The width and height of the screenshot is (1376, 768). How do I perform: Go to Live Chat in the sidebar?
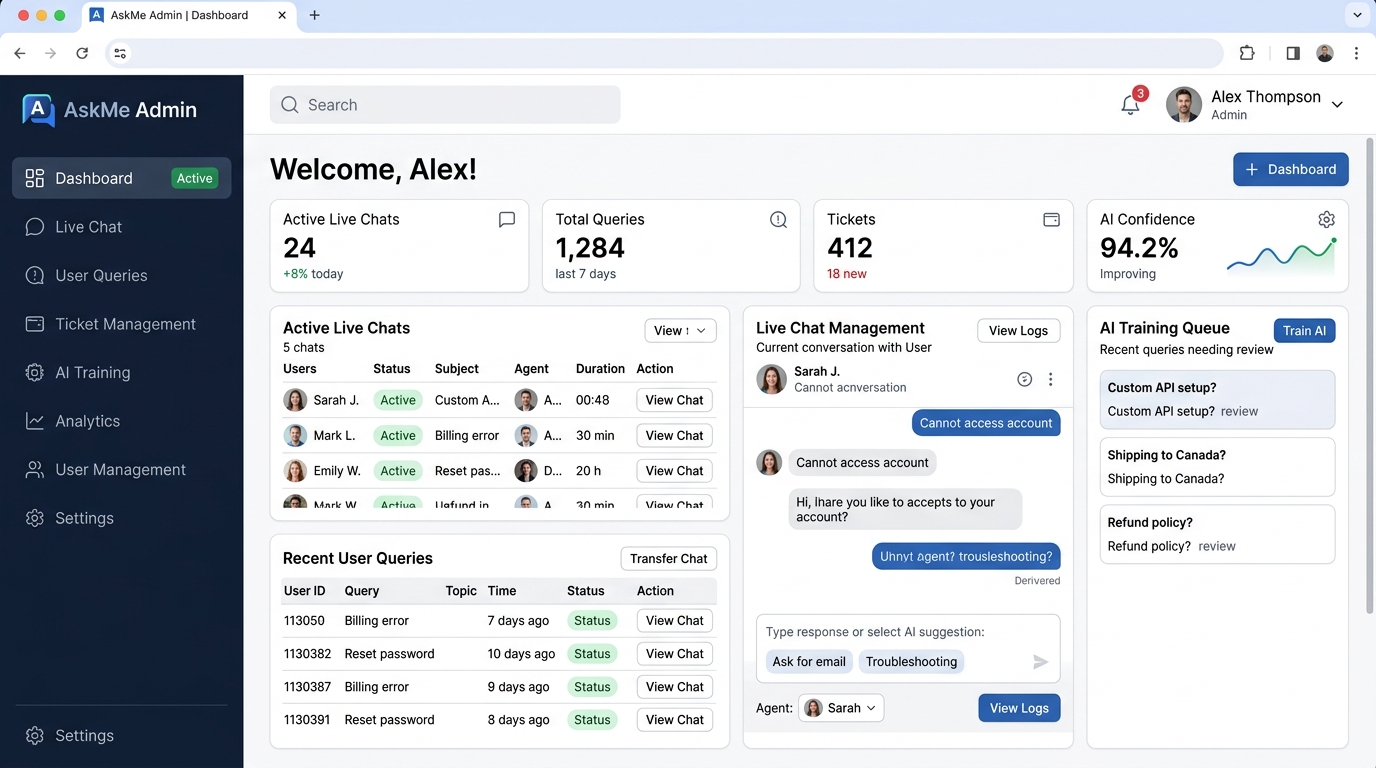[x=122, y=227]
